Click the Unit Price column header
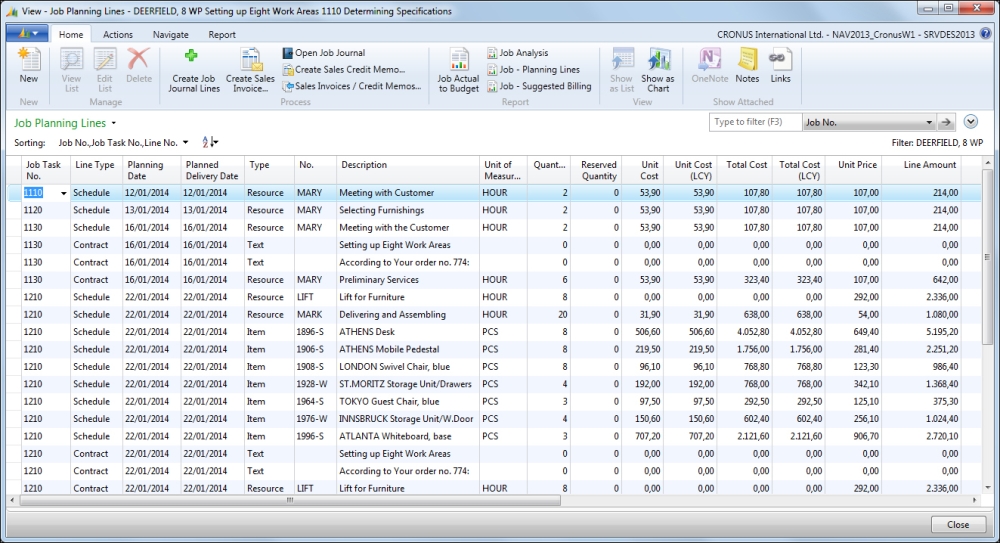 pos(853,170)
